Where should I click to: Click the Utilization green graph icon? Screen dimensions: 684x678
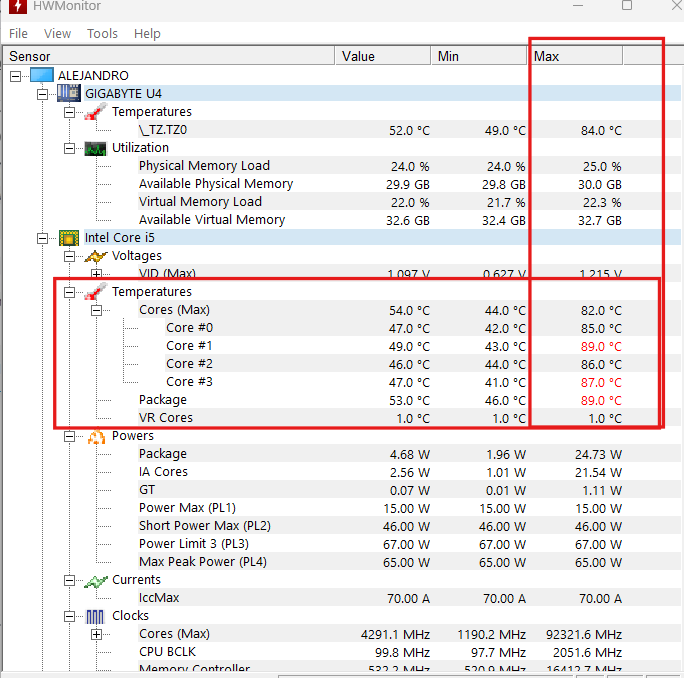coord(96,148)
